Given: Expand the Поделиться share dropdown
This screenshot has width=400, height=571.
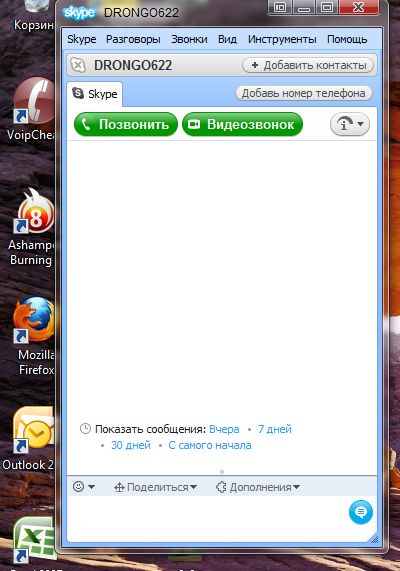Looking at the screenshot, I should 156,487.
